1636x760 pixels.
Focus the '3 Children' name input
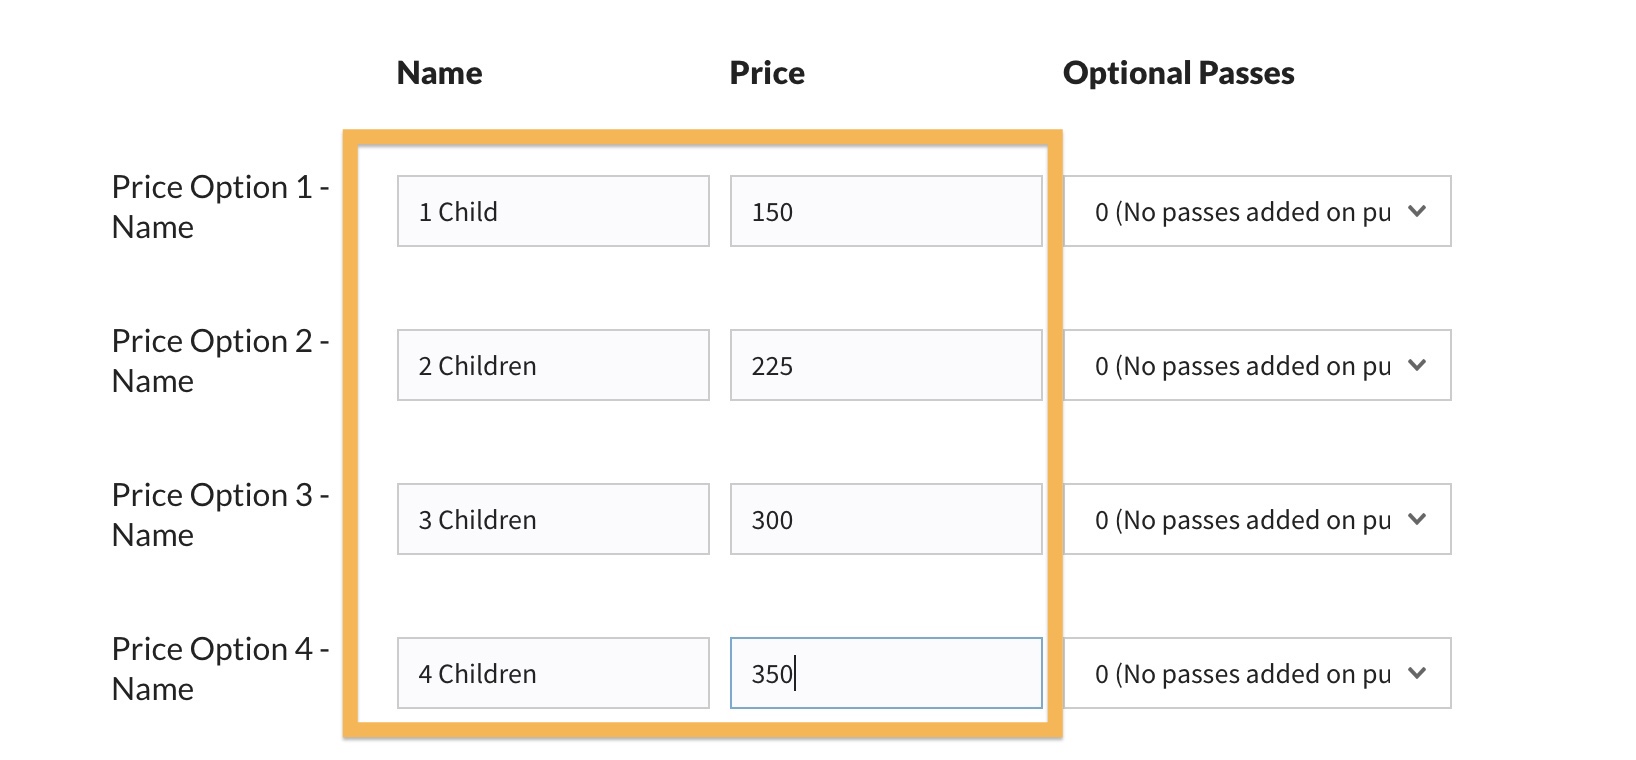(553, 519)
